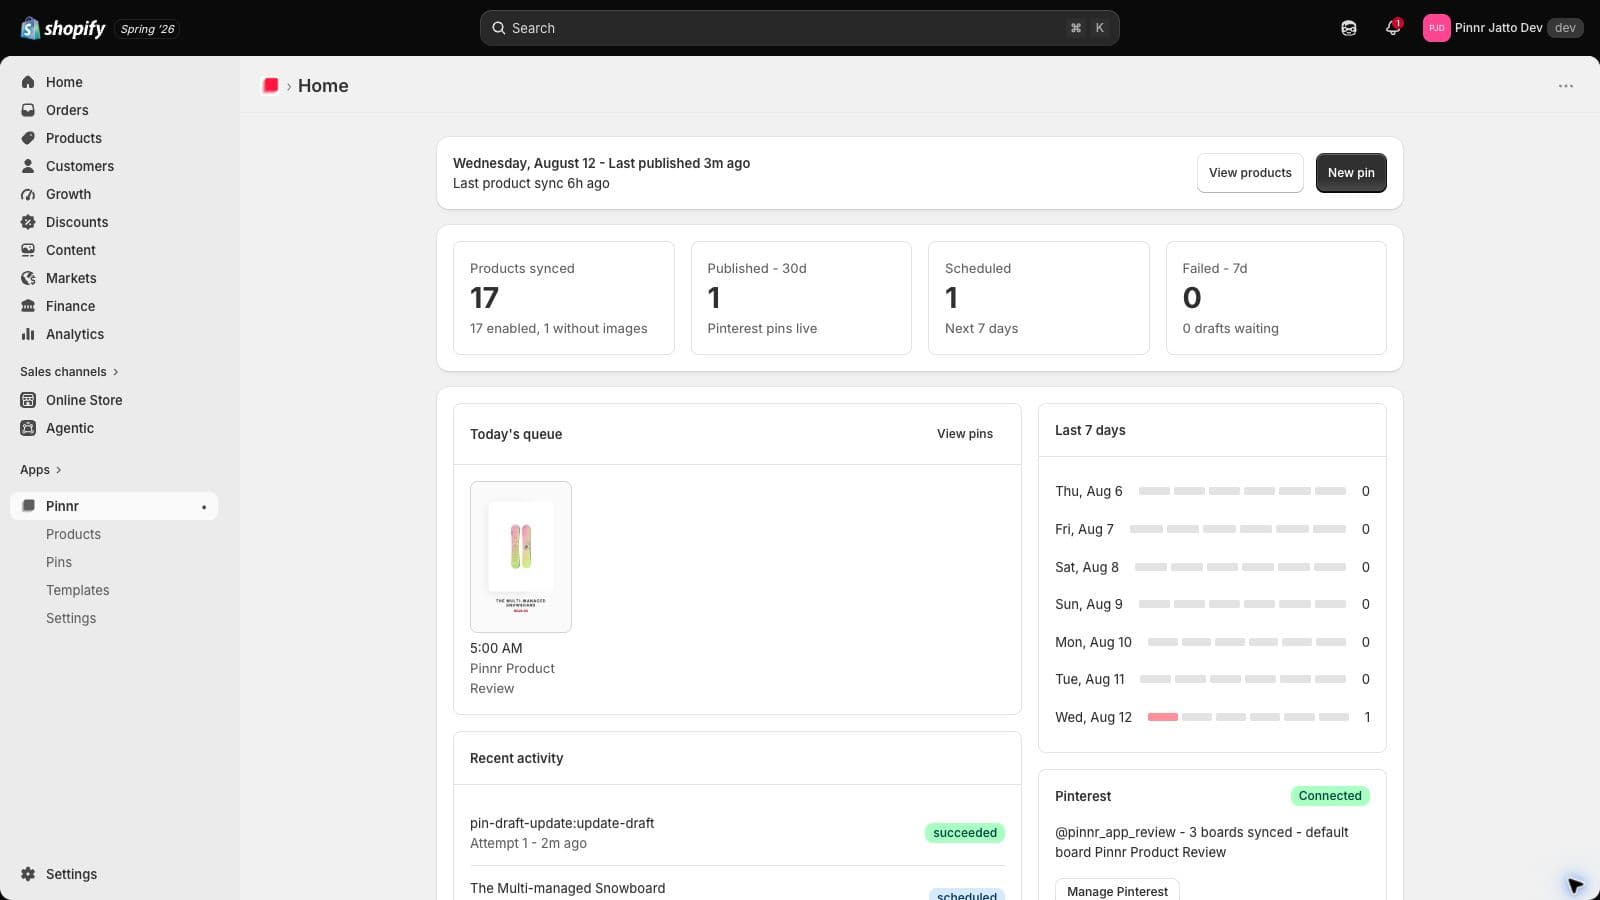Click the New pin button
This screenshot has height=900, width=1600.
[x=1351, y=173]
